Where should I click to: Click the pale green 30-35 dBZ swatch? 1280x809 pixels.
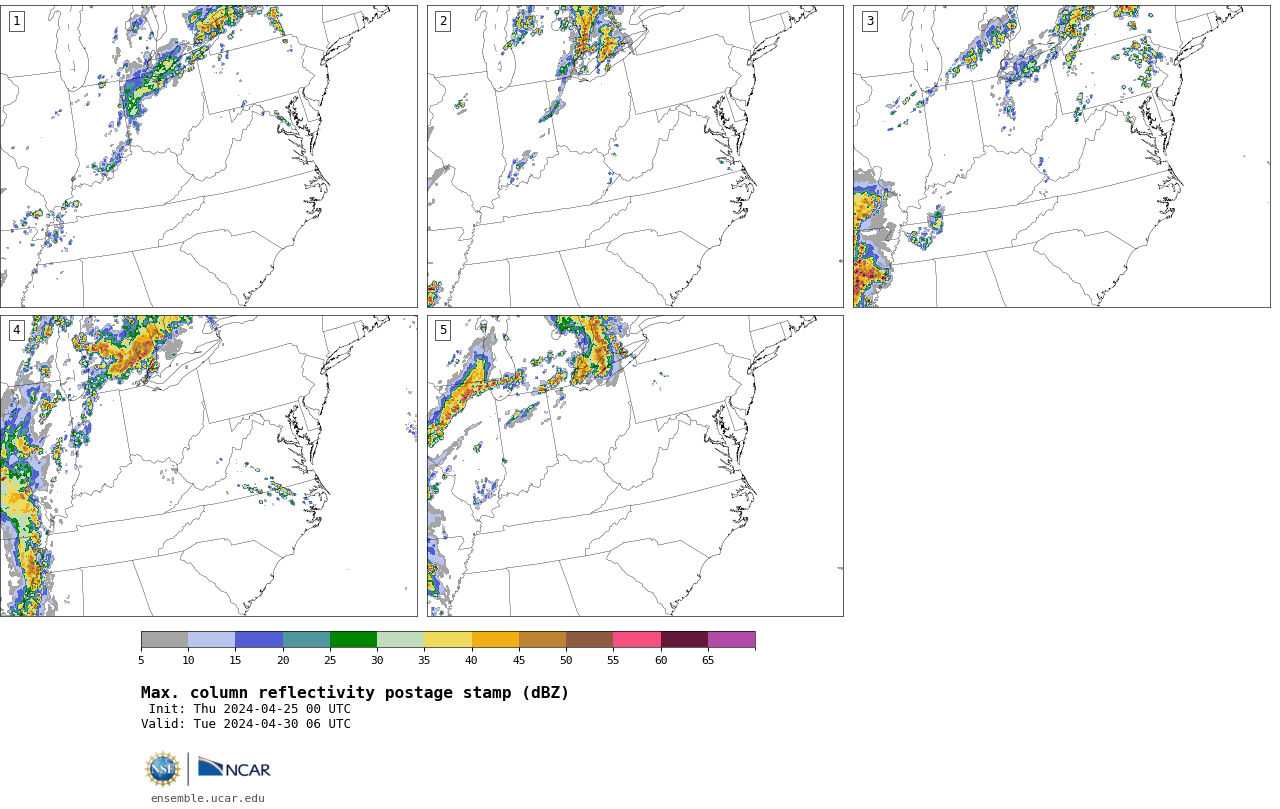click(400, 640)
